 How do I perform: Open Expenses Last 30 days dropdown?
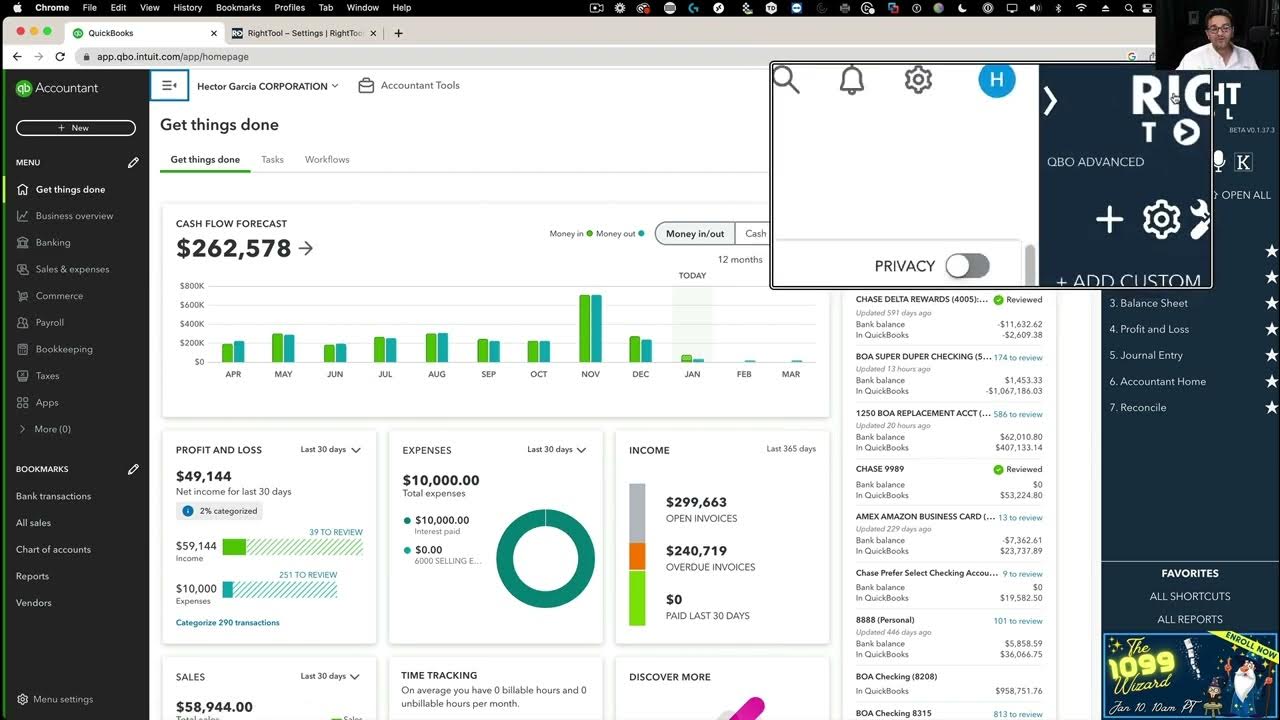pos(557,450)
